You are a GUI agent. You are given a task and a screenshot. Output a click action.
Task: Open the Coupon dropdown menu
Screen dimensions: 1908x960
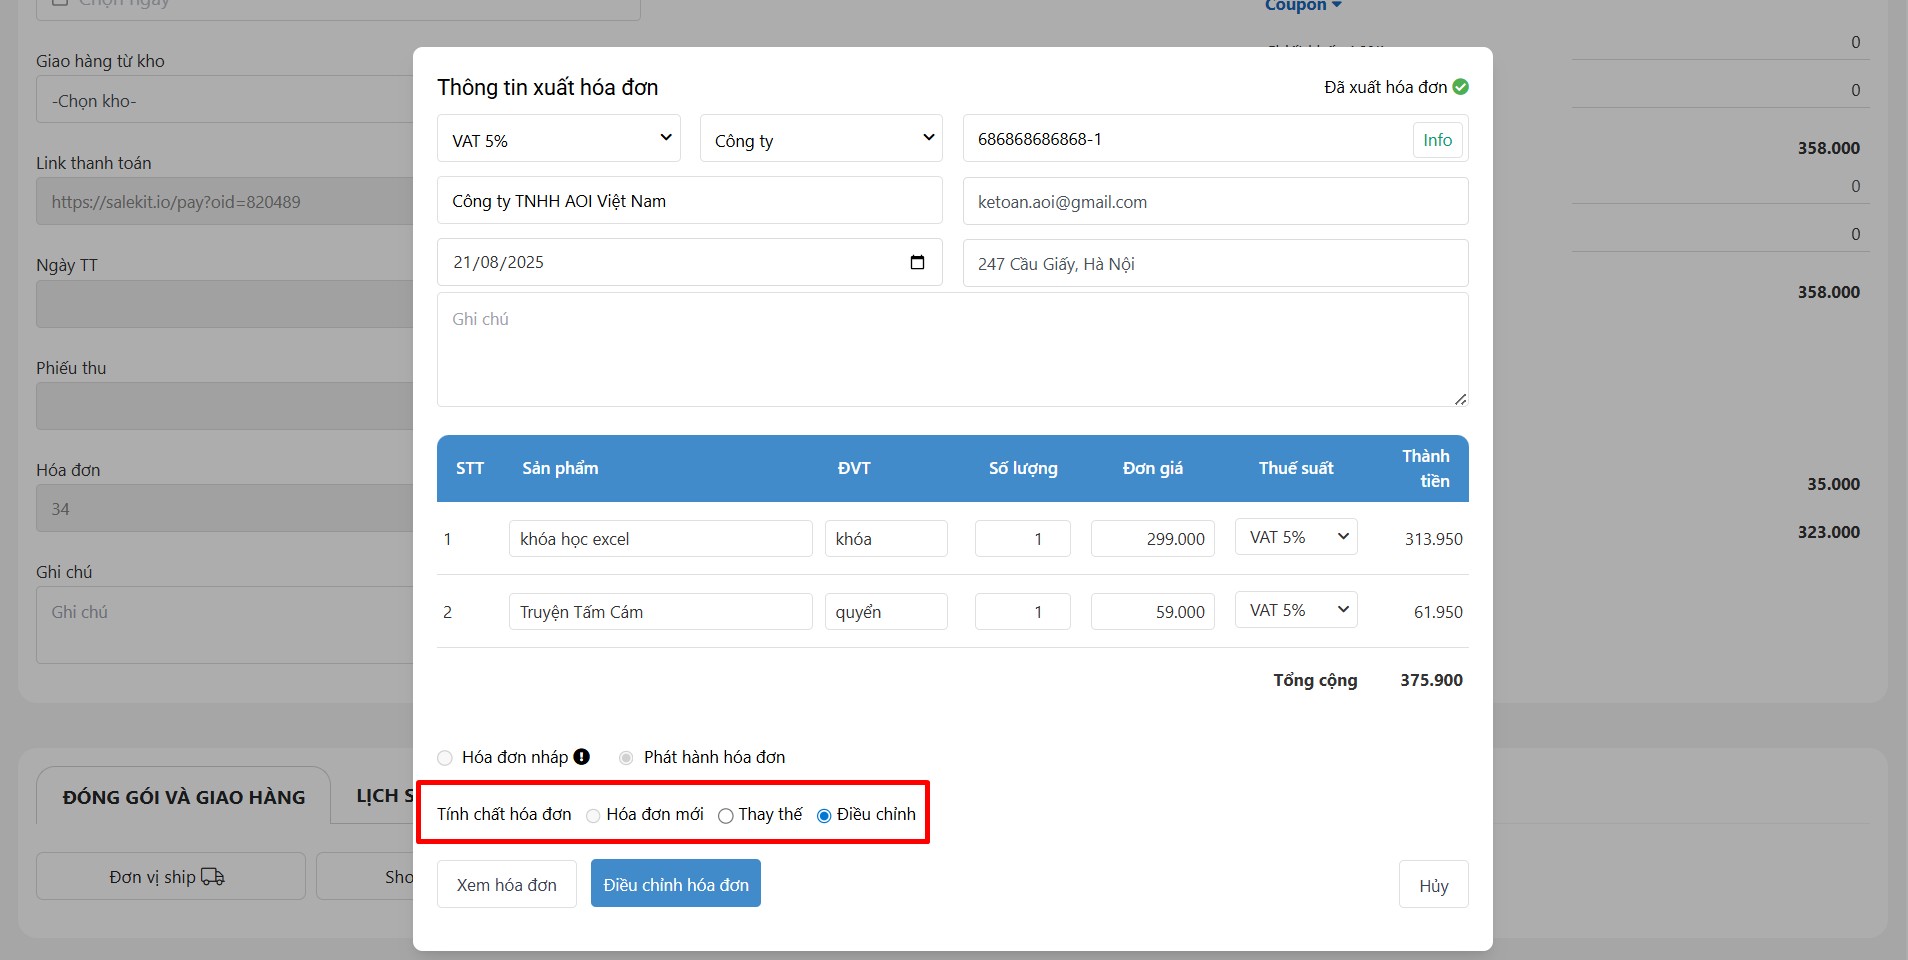click(x=1302, y=6)
